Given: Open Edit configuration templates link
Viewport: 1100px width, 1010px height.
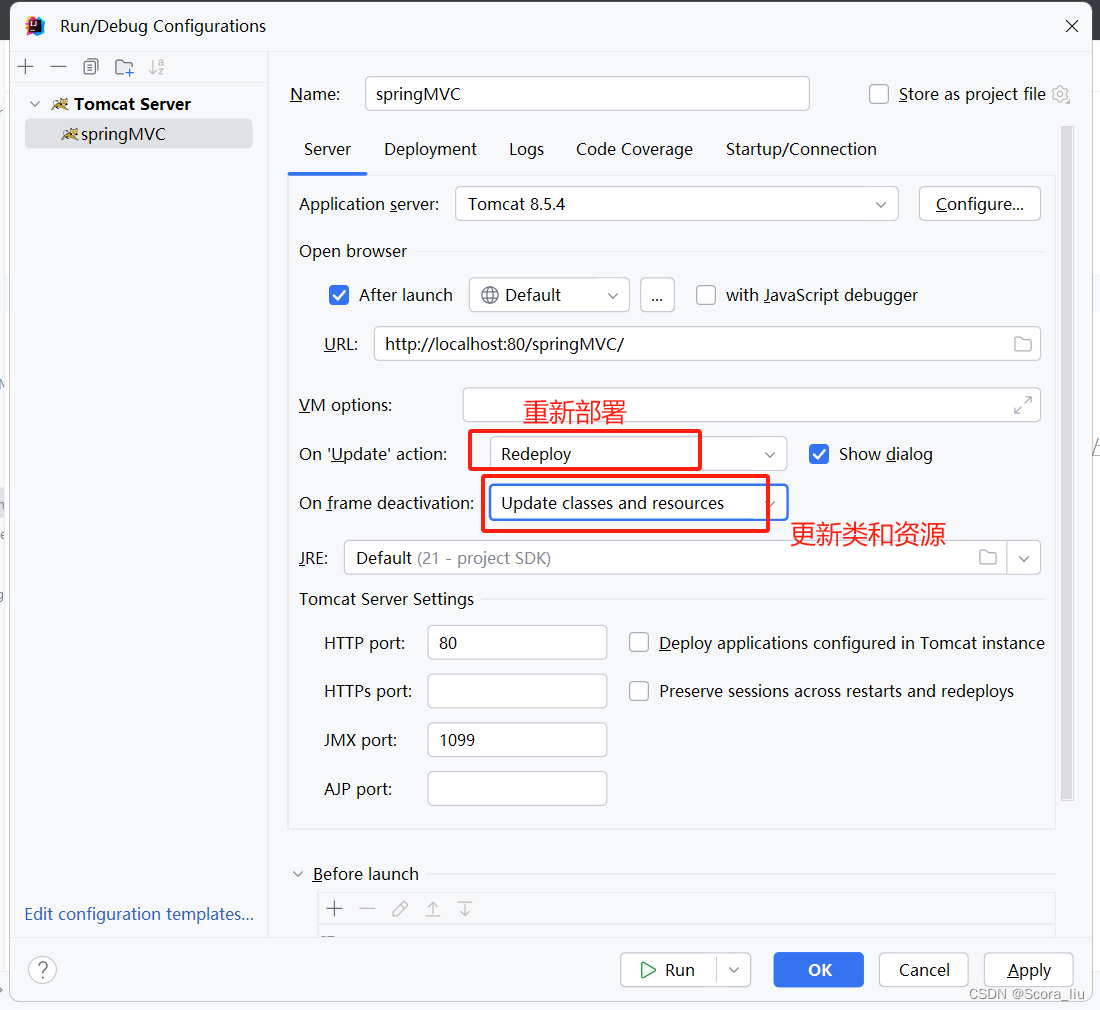Looking at the screenshot, I should coord(139,914).
